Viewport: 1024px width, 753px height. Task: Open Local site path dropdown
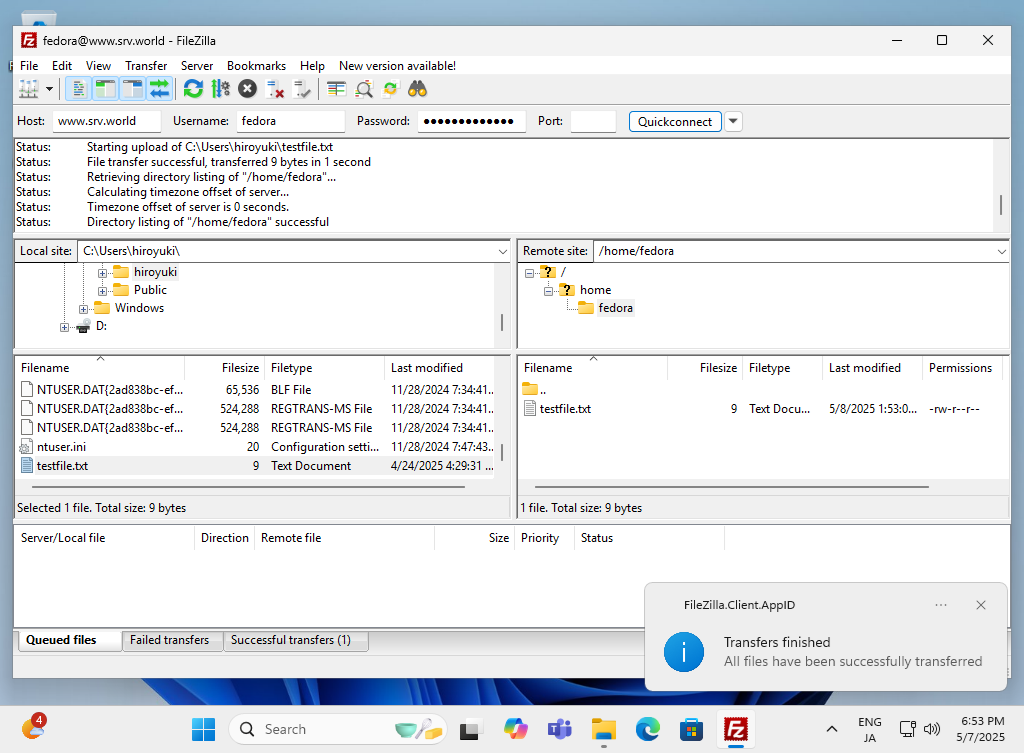502,251
